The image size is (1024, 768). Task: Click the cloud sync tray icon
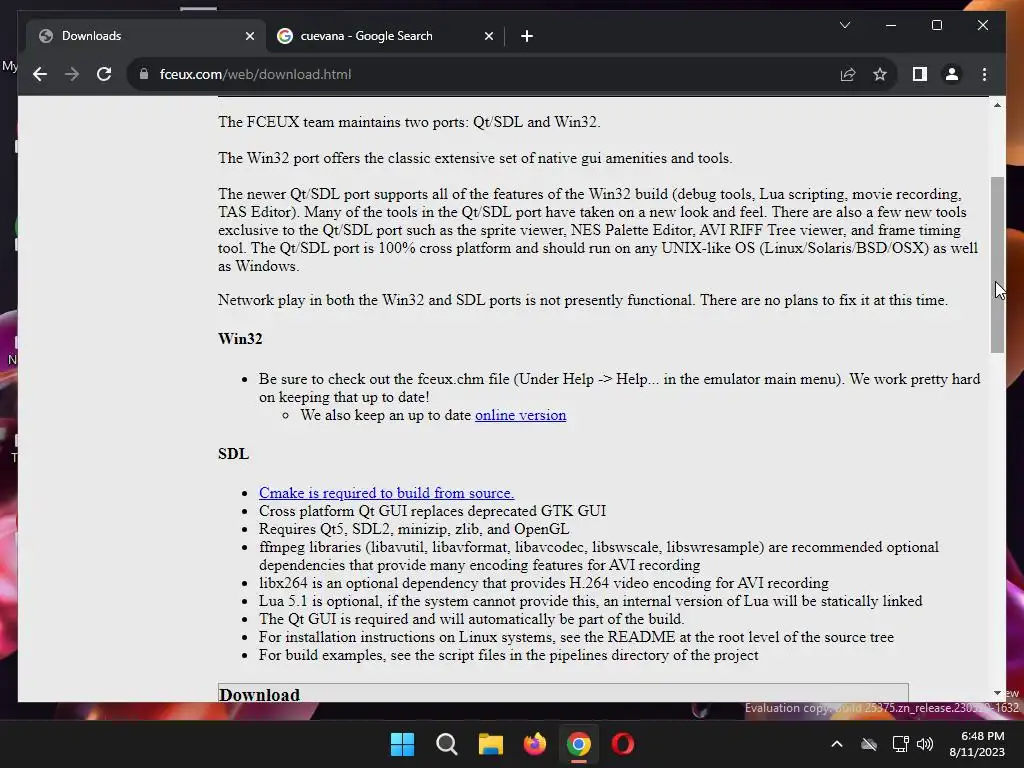[x=869, y=744]
